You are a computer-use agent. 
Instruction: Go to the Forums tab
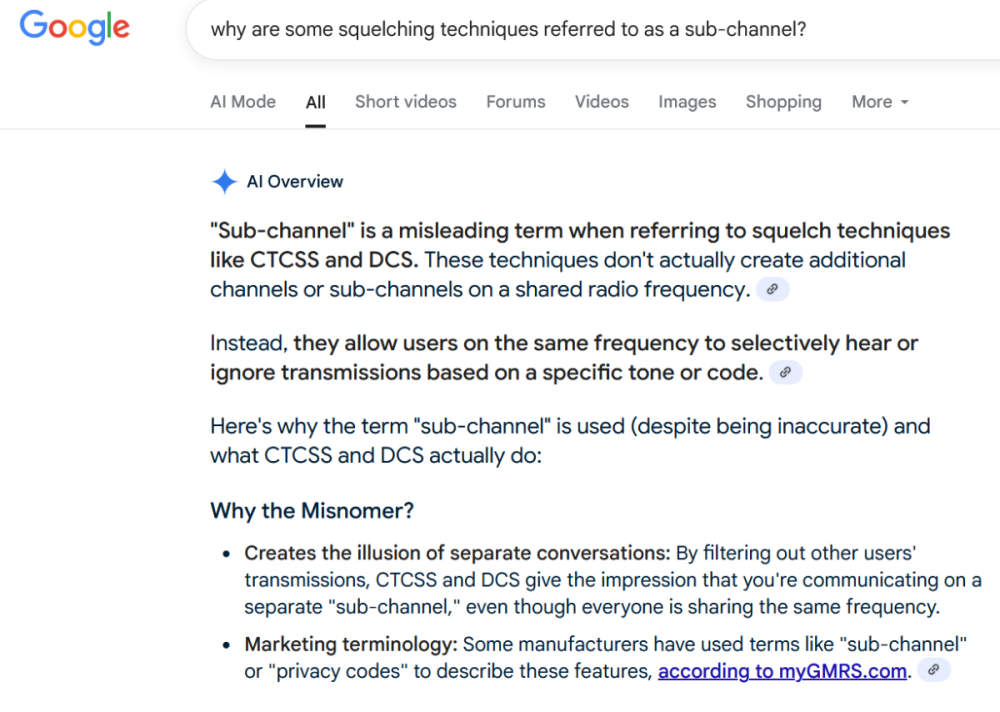click(516, 102)
